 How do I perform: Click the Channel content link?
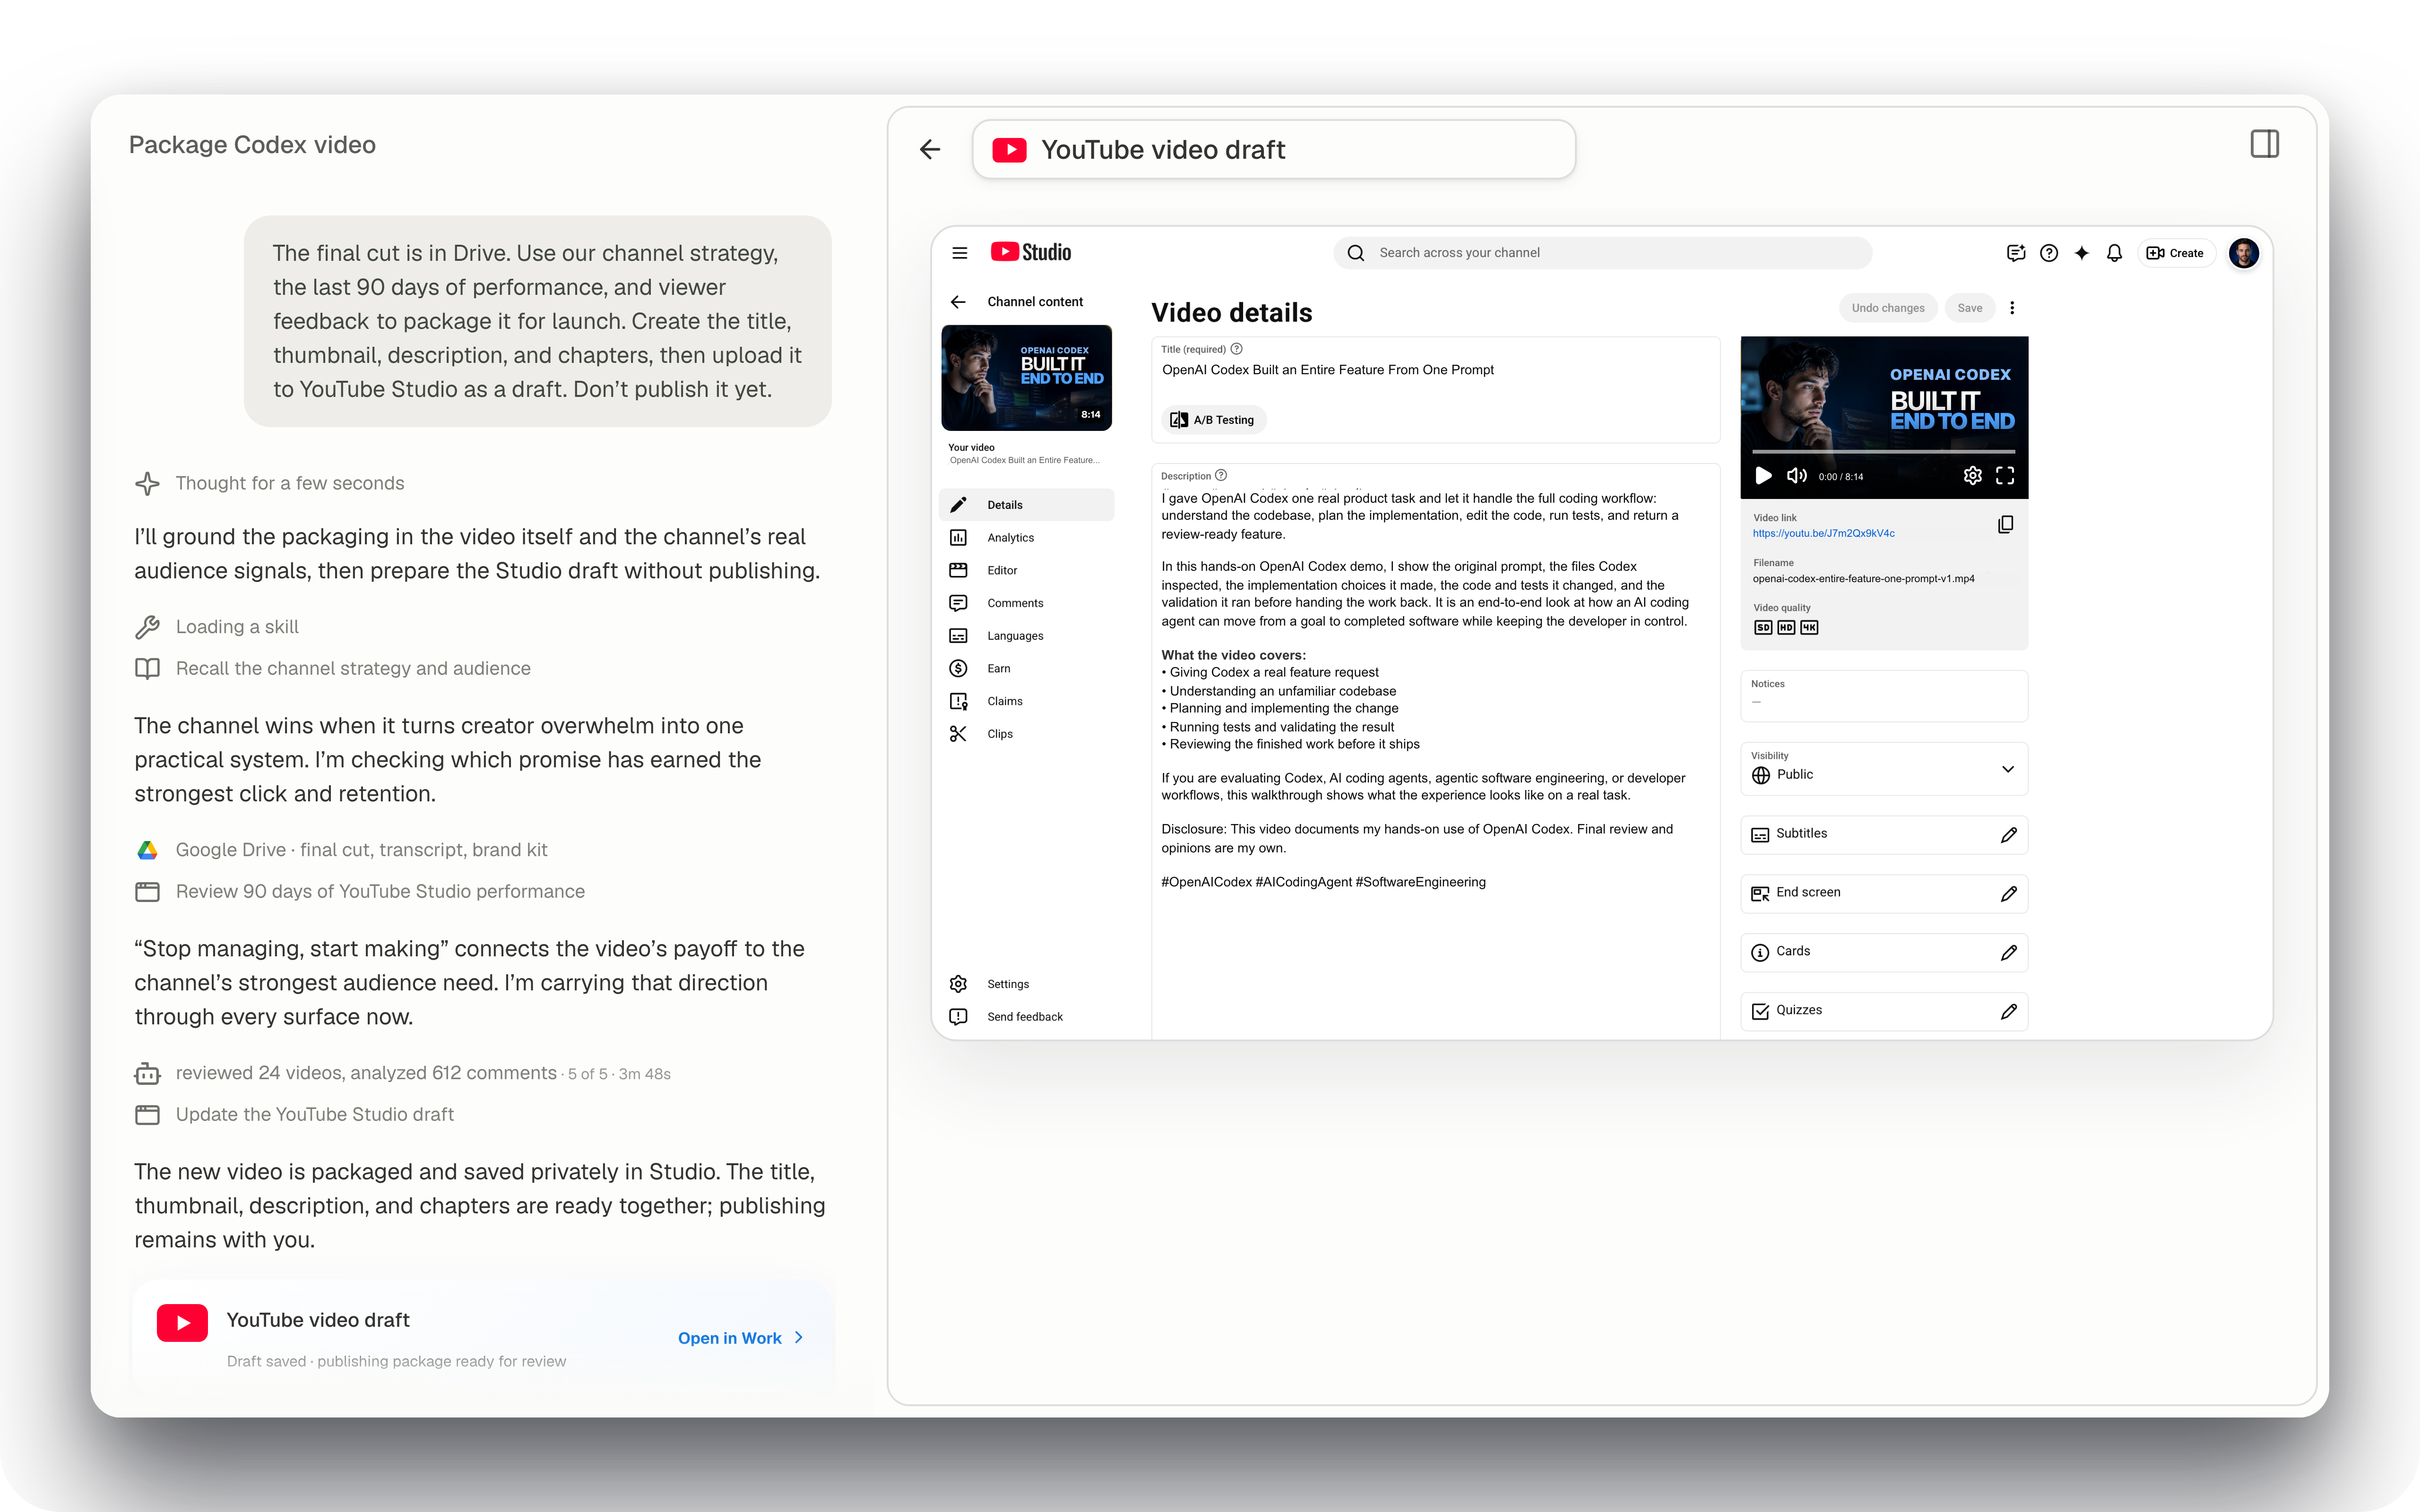pyautogui.click(x=1035, y=302)
